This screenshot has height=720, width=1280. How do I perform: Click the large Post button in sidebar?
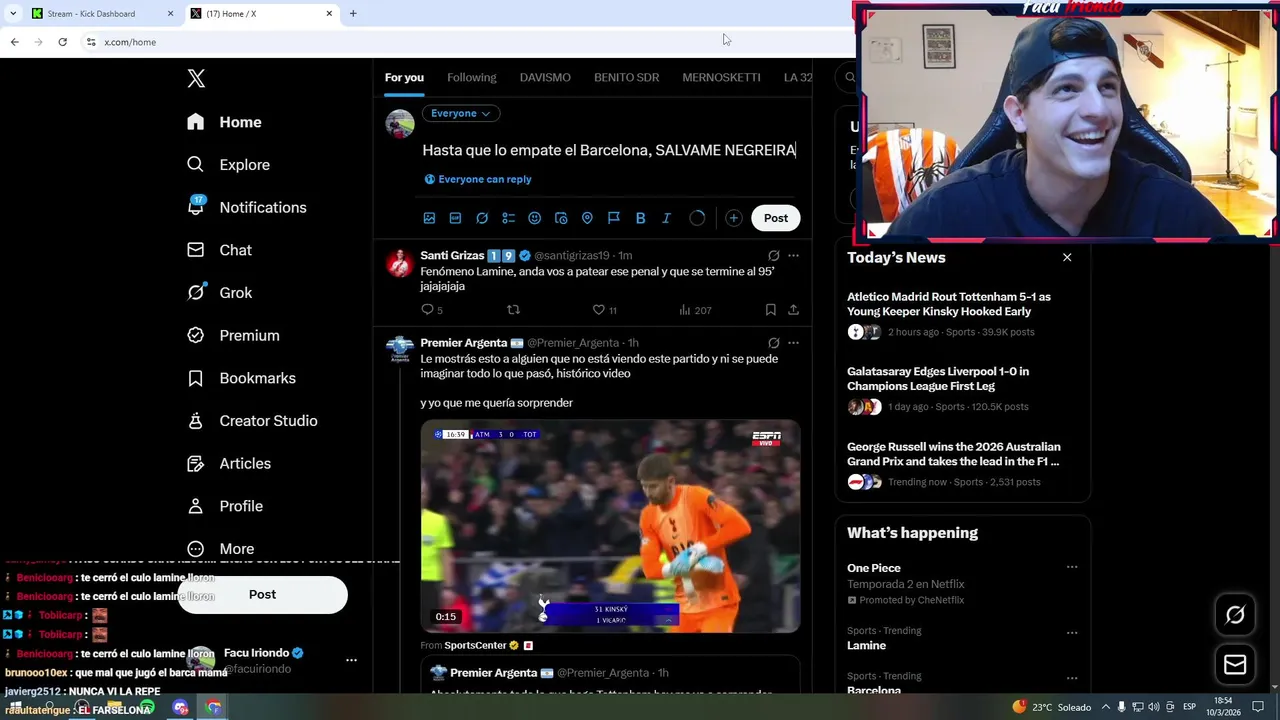(263, 594)
